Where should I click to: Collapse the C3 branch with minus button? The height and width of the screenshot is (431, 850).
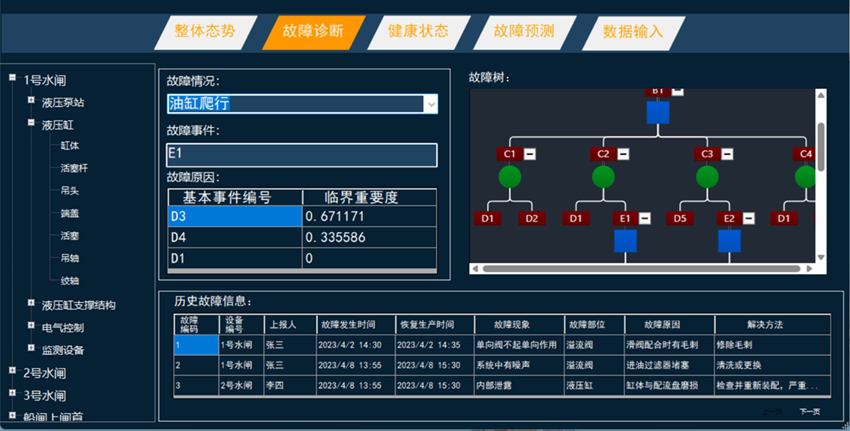click(727, 154)
